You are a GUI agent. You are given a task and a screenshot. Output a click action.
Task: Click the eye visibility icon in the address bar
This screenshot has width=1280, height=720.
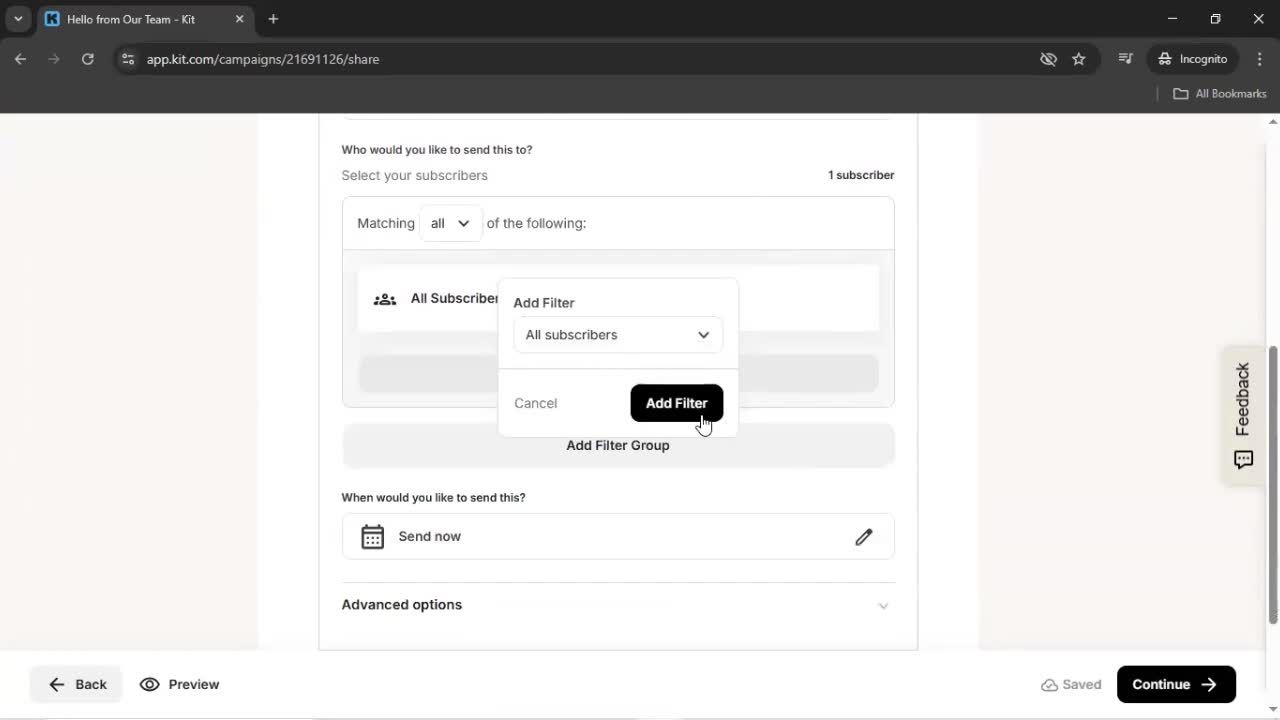coord(1048,59)
